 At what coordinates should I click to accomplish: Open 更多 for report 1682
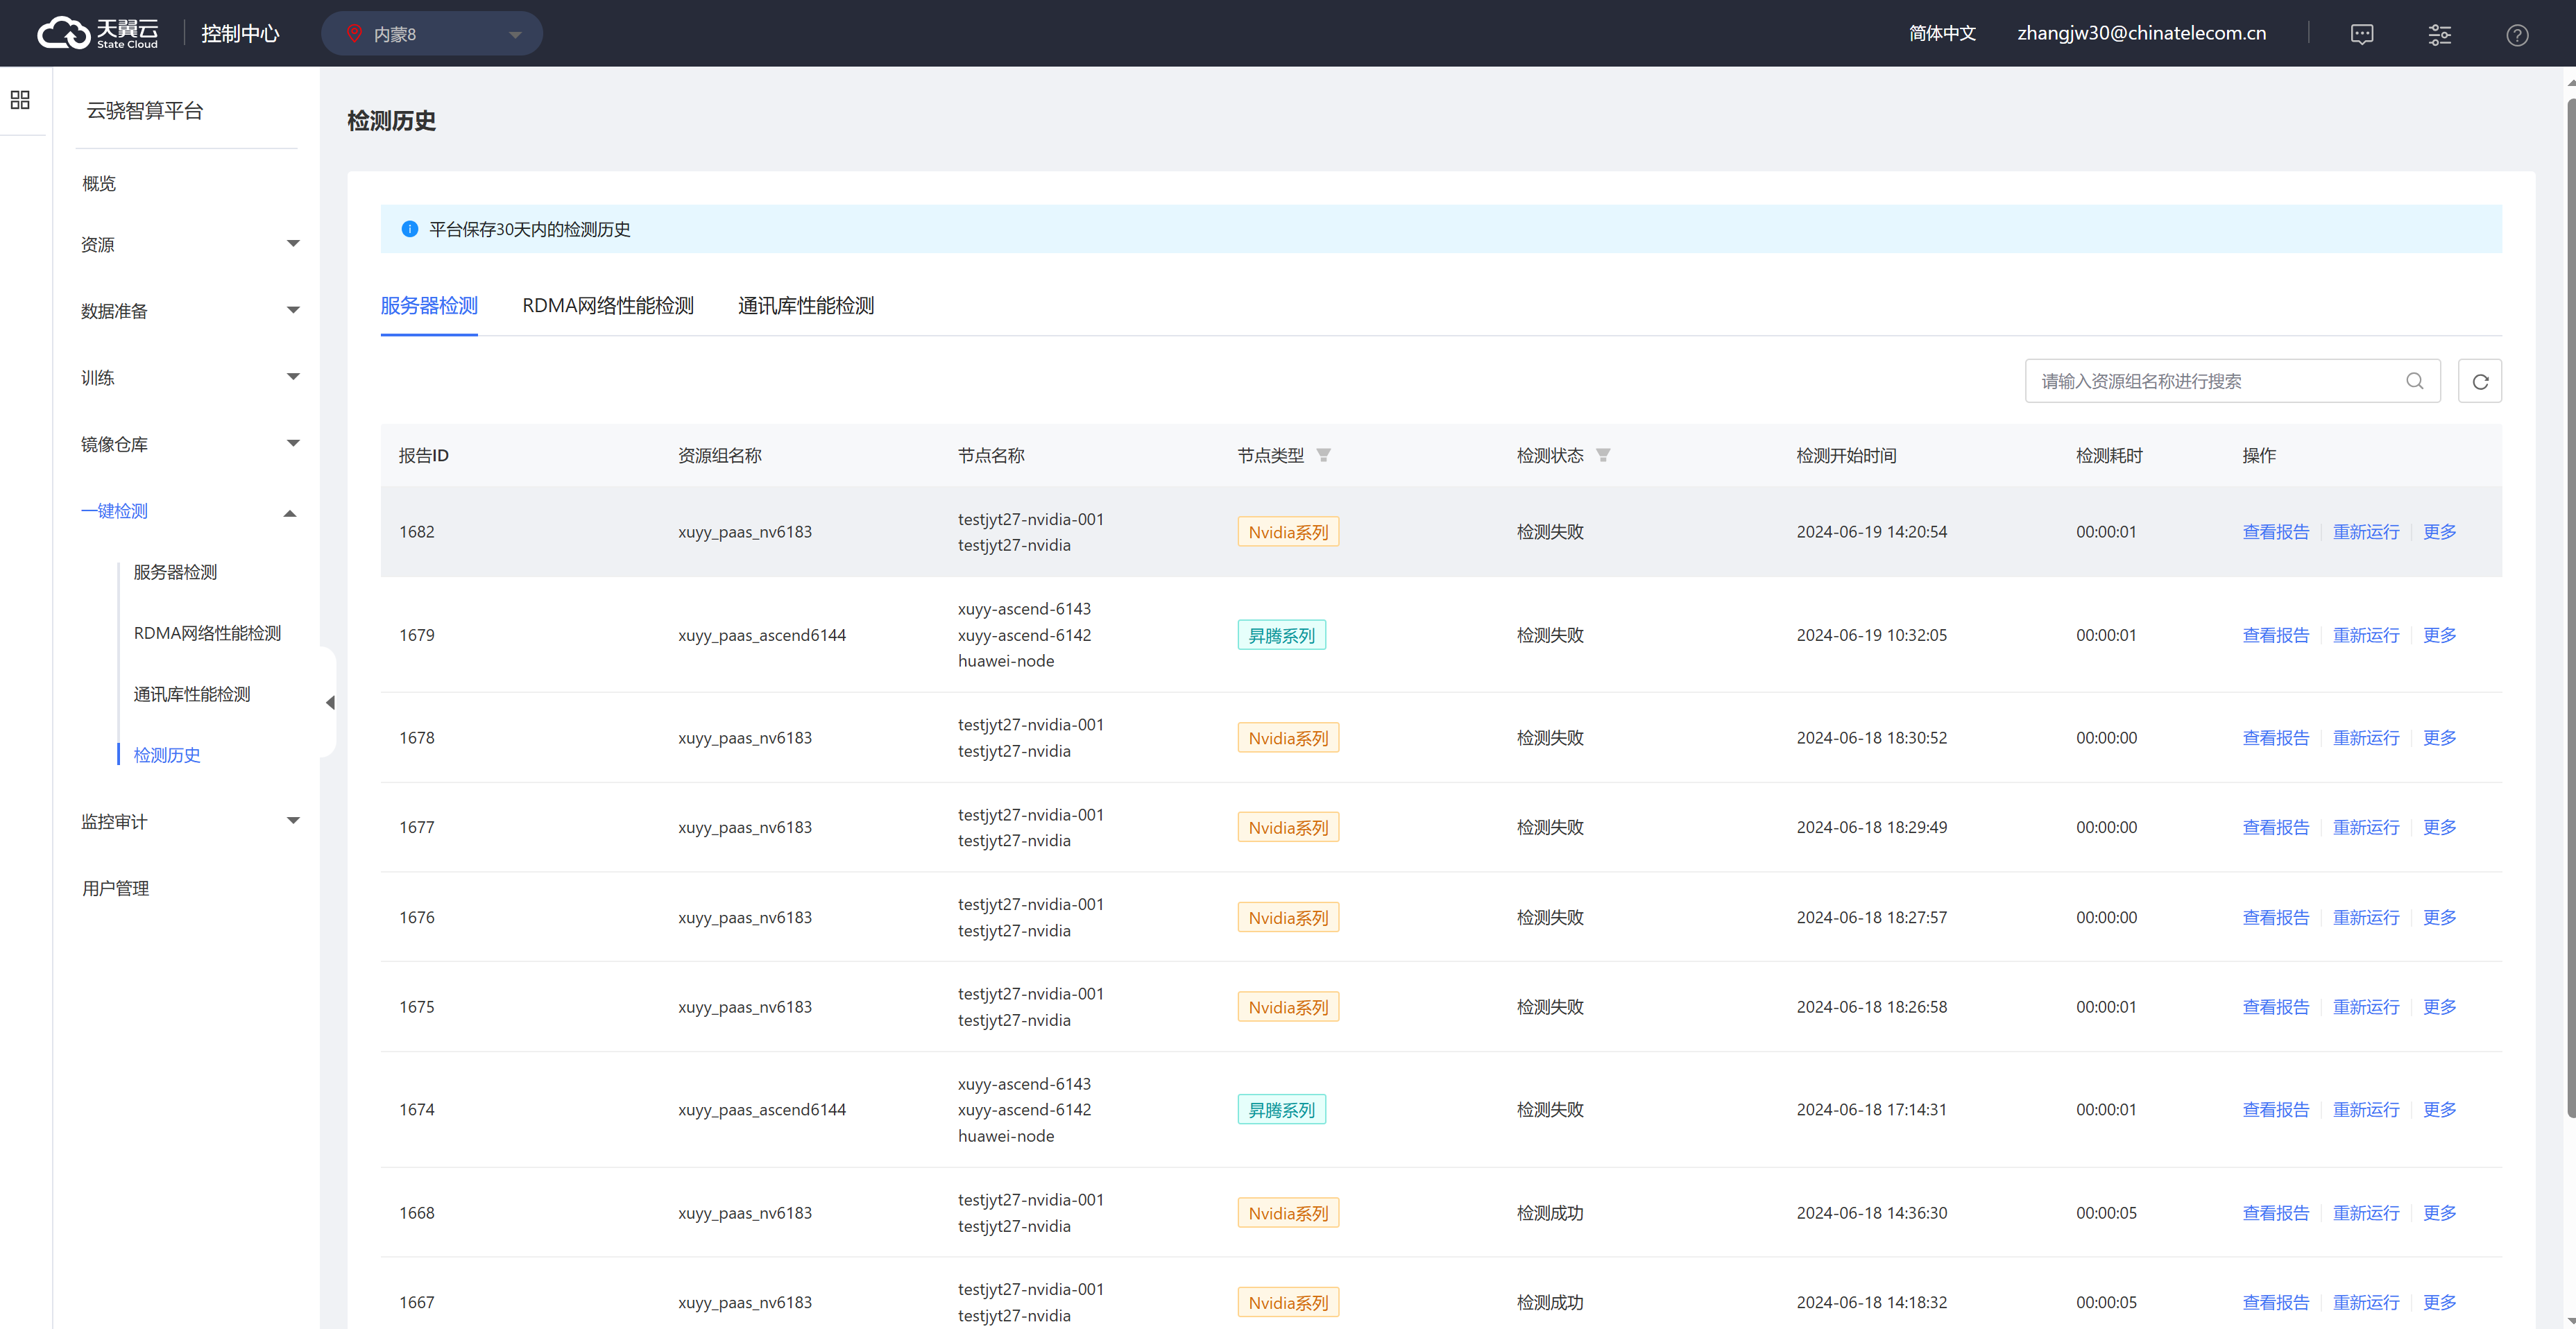[2440, 532]
